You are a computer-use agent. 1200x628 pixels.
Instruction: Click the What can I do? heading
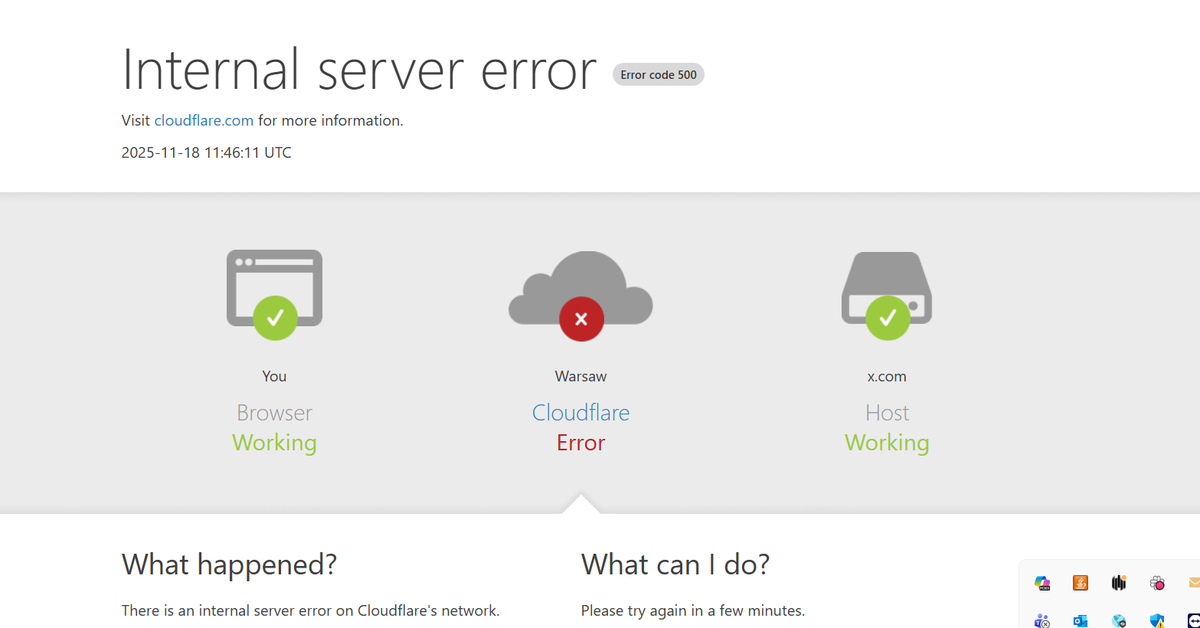point(675,565)
